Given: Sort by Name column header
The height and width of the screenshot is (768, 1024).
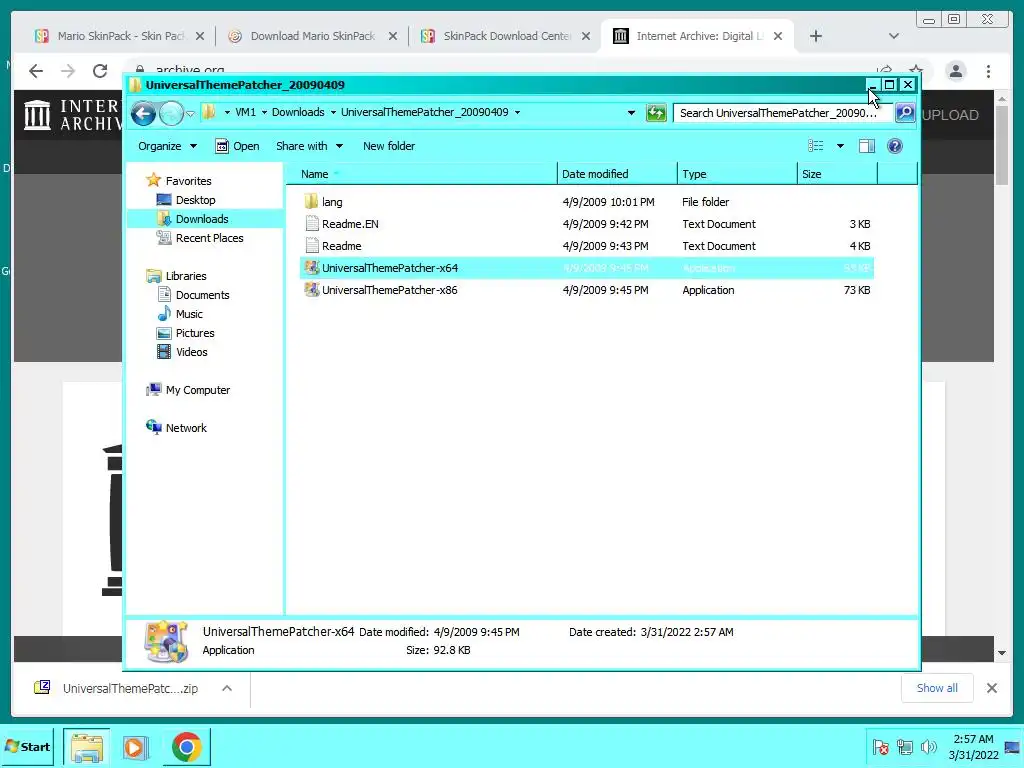Looking at the screenshot, I should pyautogui.click(x=421, y=174).
